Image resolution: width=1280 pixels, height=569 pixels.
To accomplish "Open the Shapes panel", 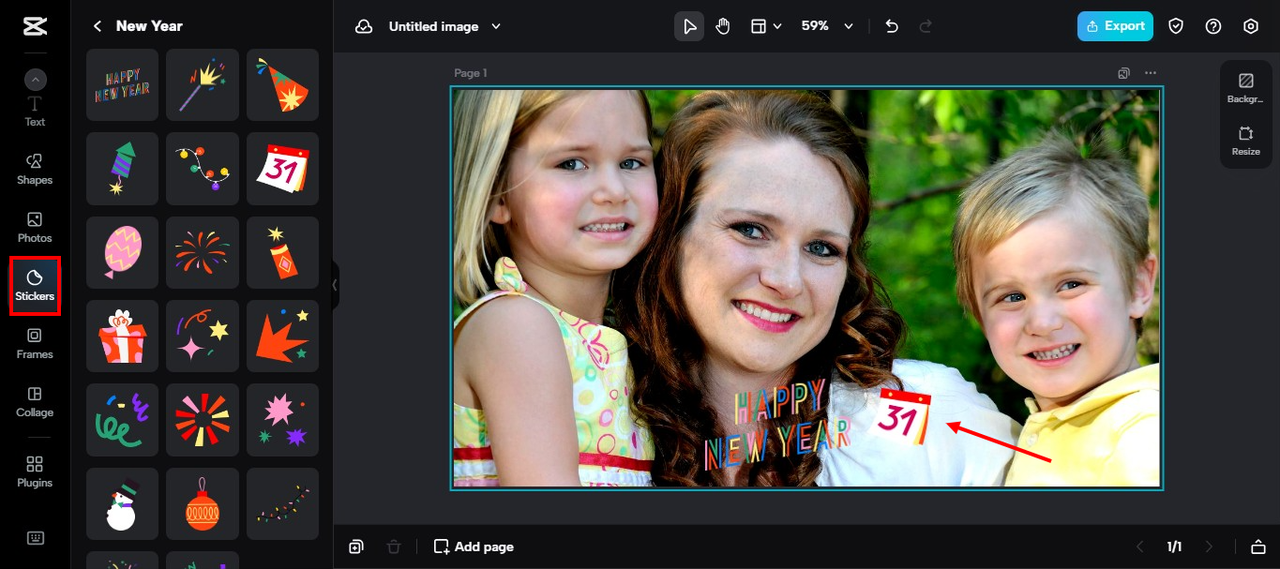I will pyautogui.click(x=35, y=169).
